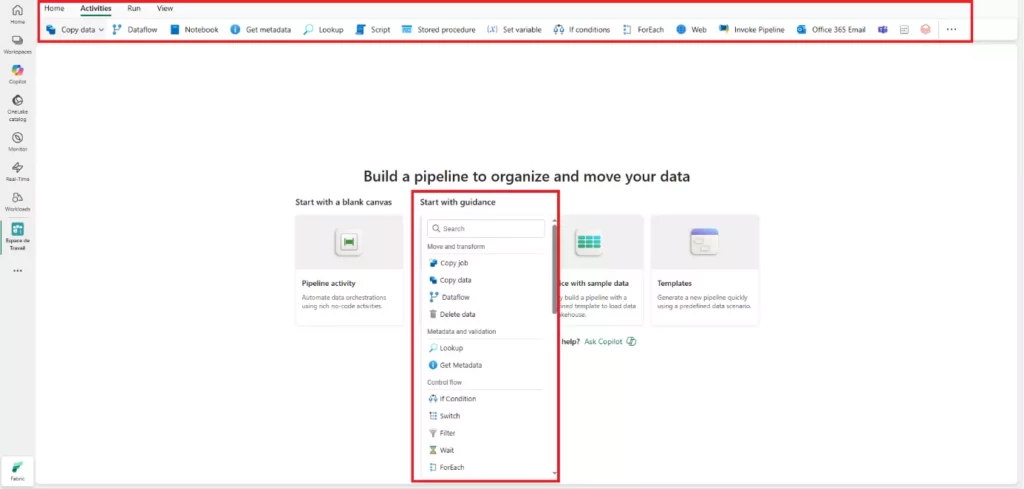Select the Templates card
This screenshot has width=1024, height=489.
(x=705, y=270)
